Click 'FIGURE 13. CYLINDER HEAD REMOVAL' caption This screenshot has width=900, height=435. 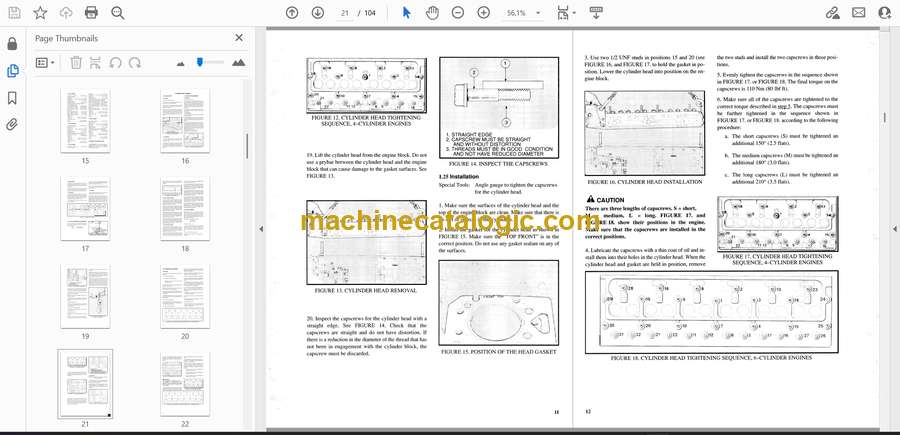366,291
